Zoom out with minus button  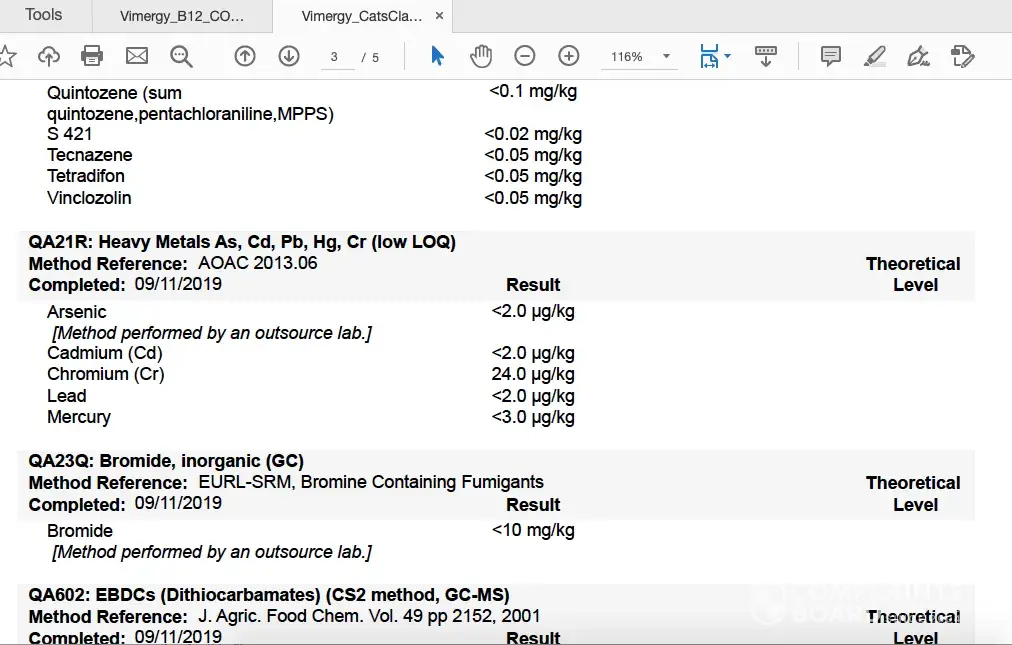click(x=525, y=56)
